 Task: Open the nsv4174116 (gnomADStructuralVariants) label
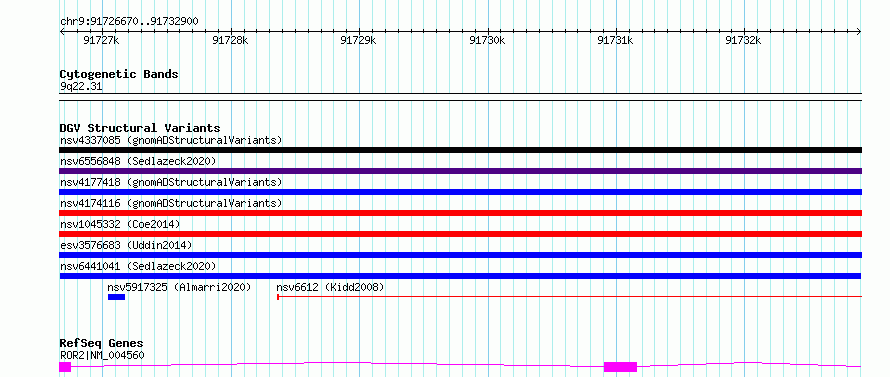pyautogui.click(x=171, y=203)
